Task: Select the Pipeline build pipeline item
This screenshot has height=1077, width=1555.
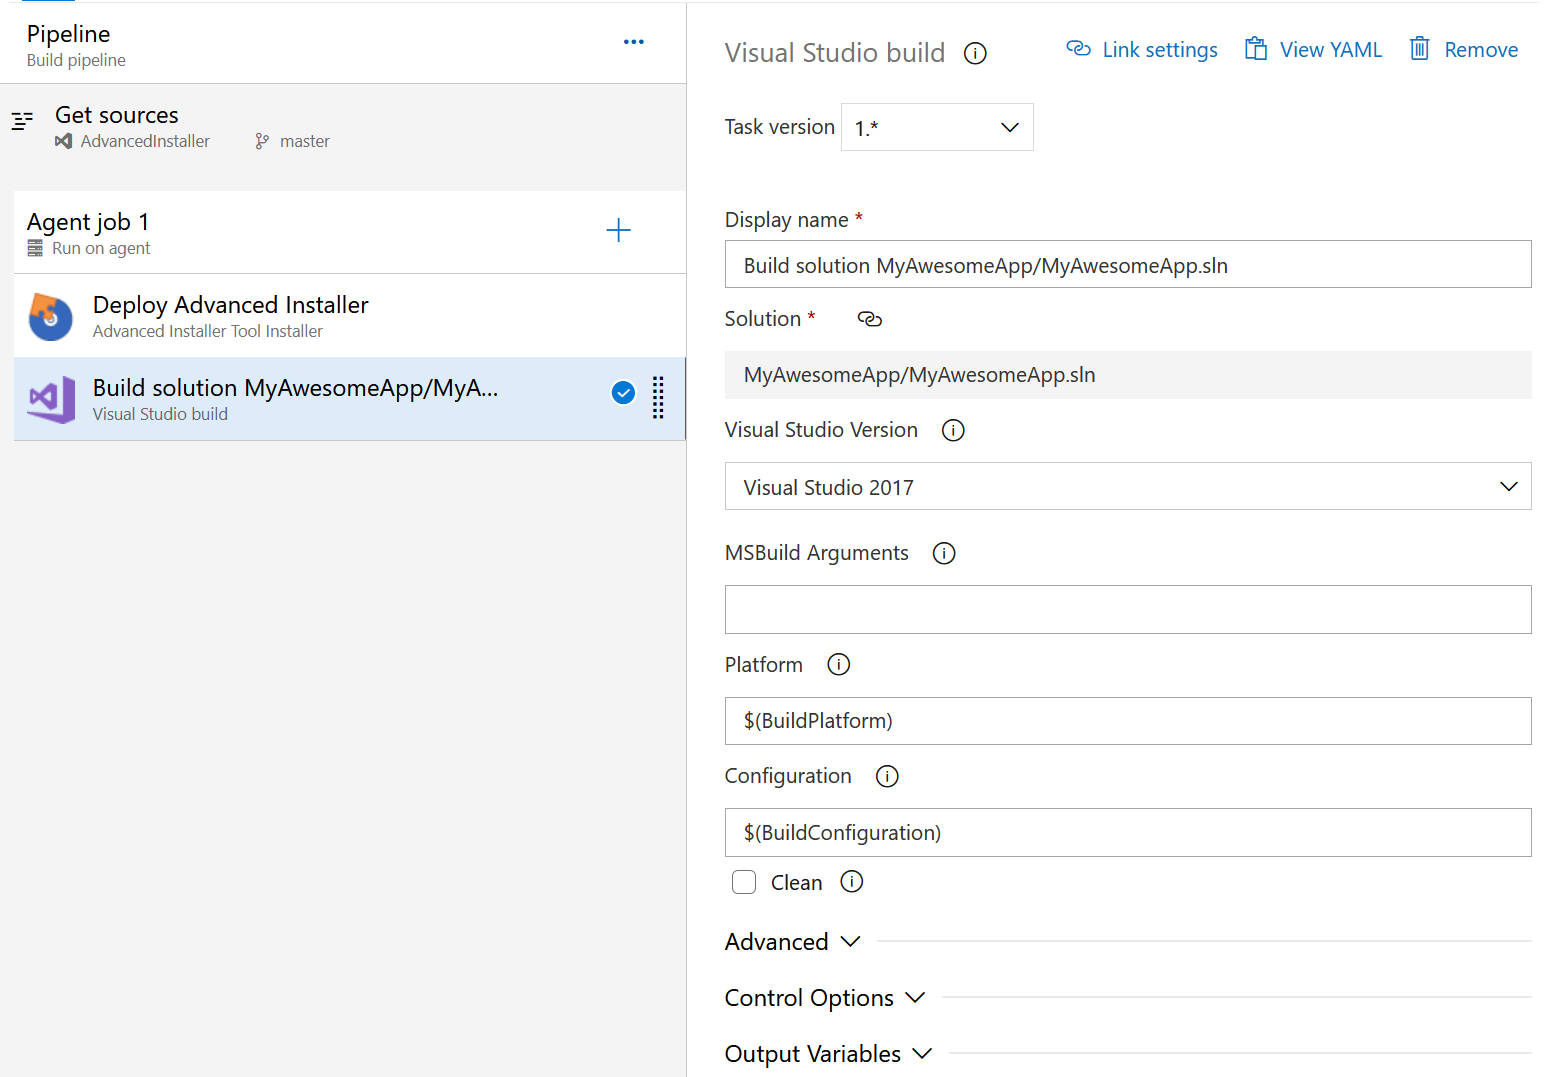Action: tap(343, 45)
